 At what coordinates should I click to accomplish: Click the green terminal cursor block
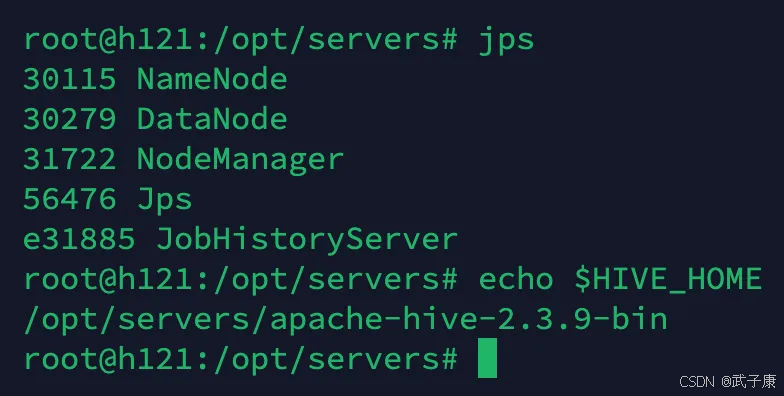click(487, 358)
